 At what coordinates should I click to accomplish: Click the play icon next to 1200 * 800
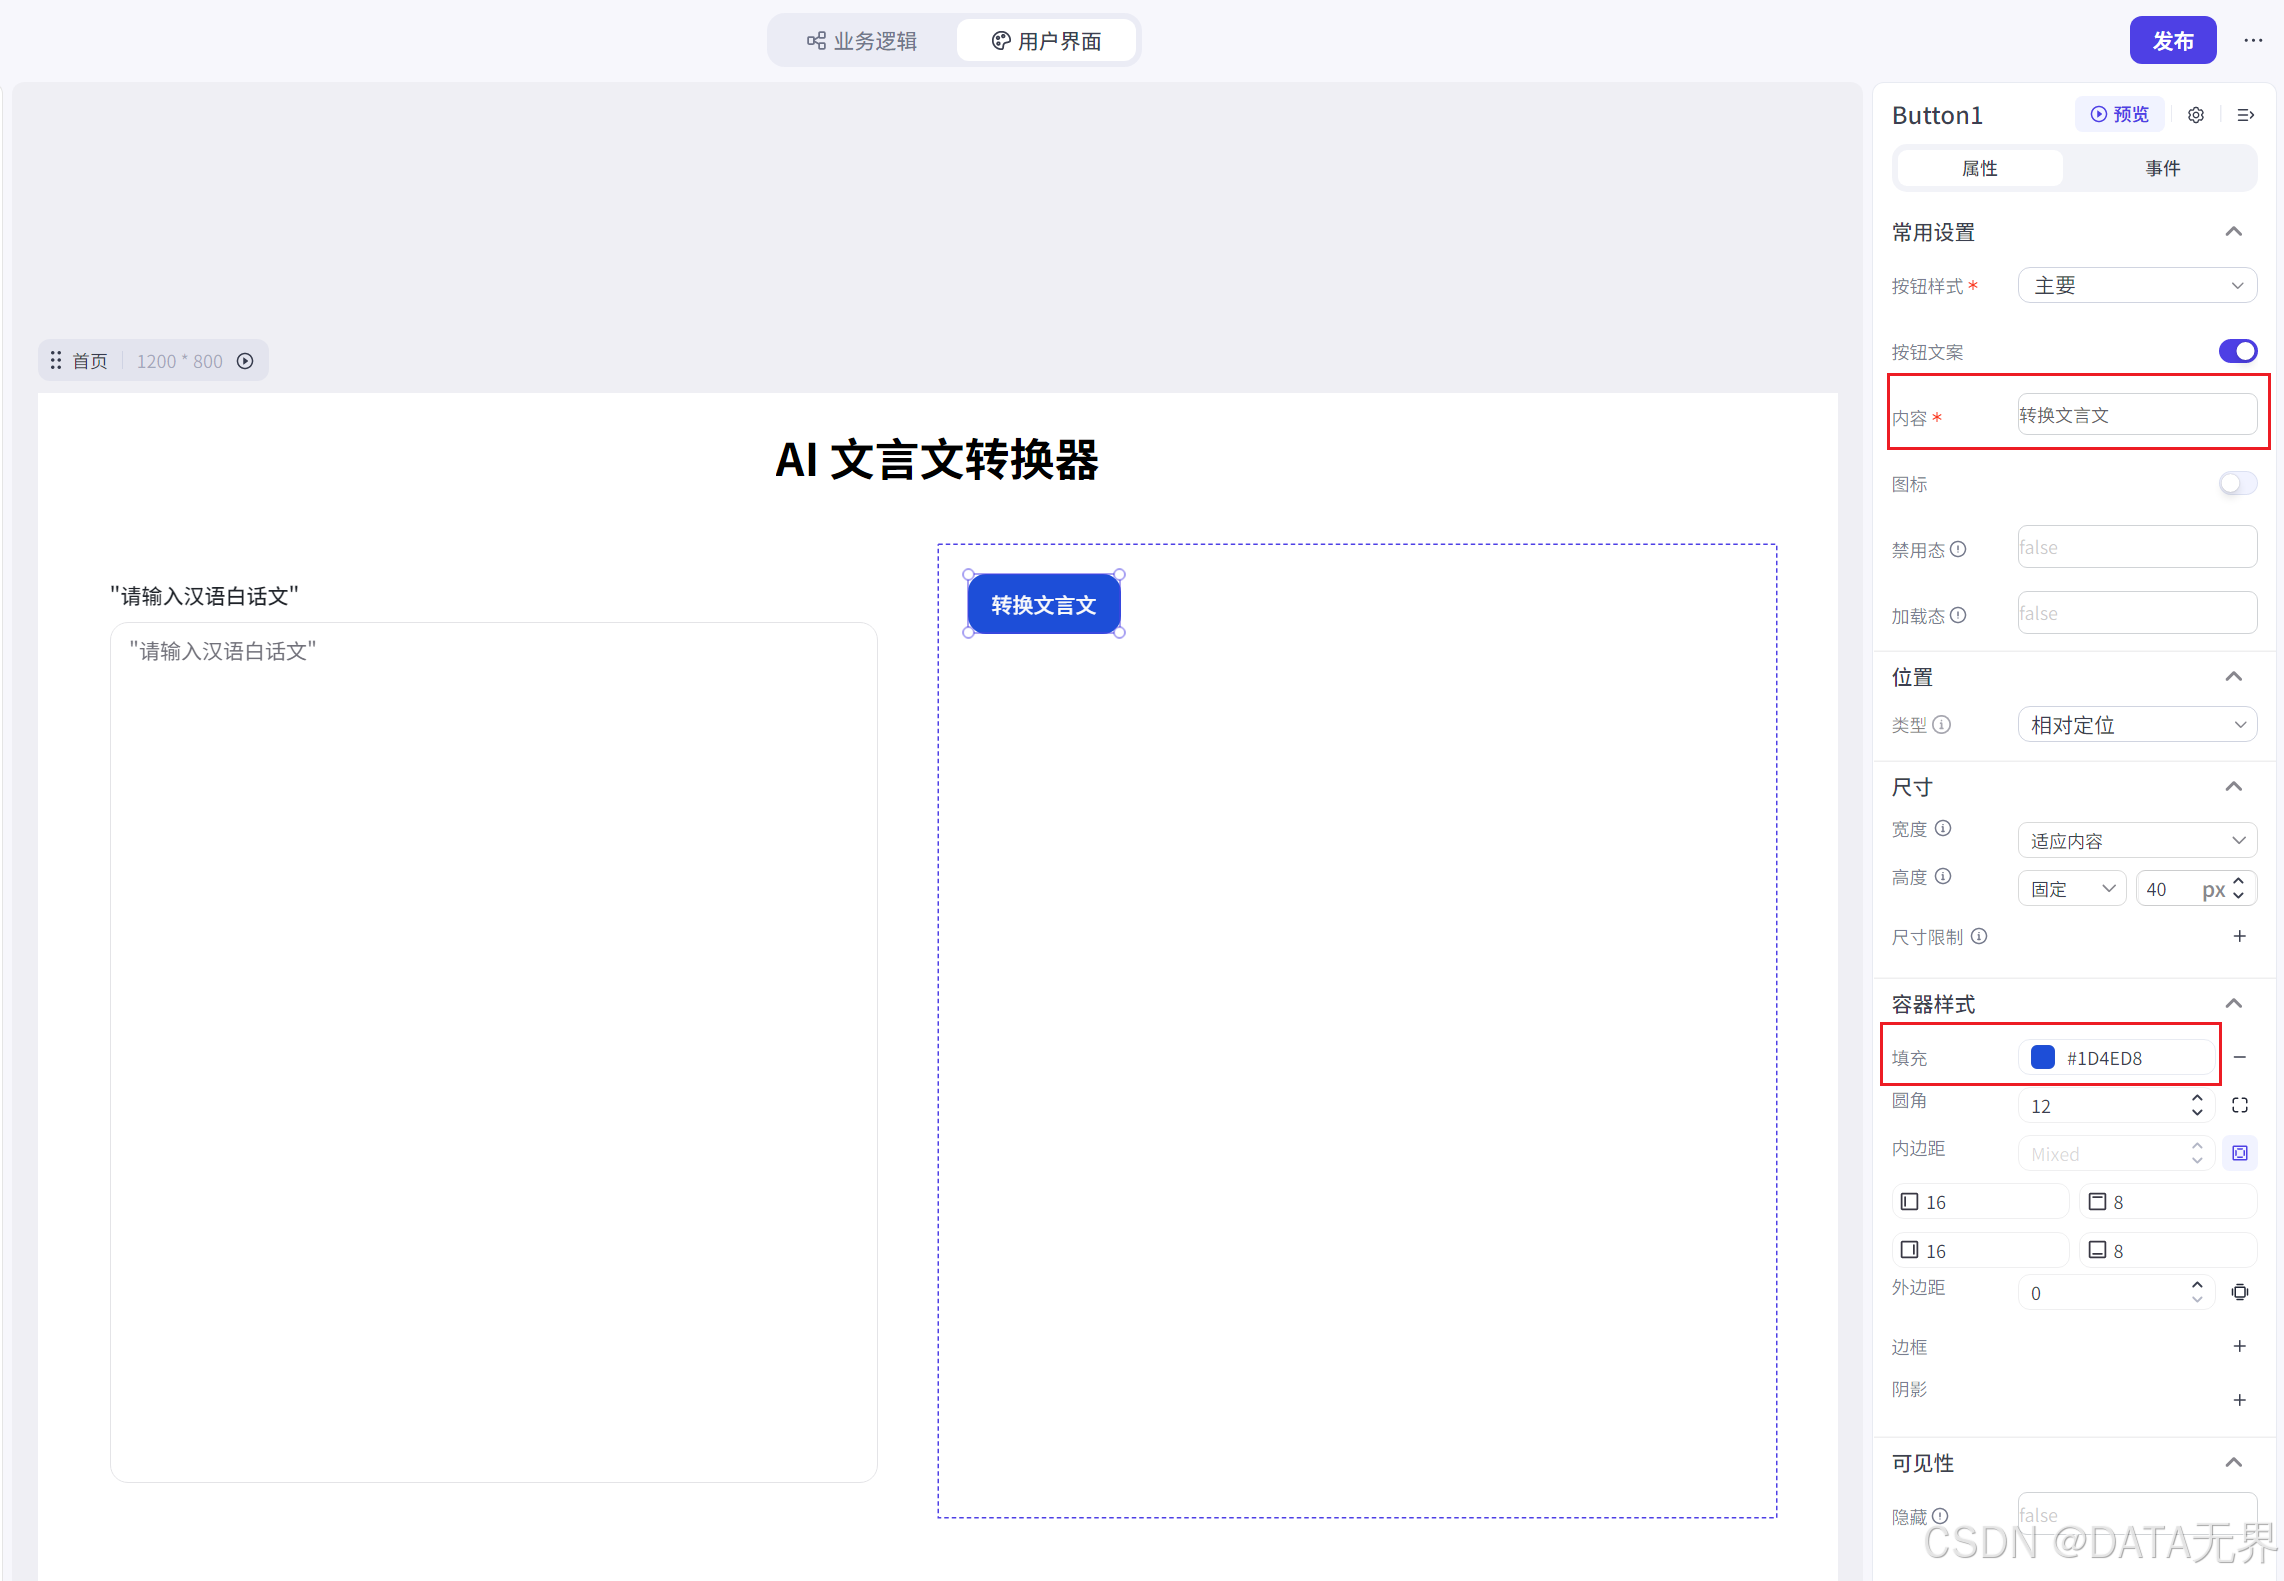click(245, 361)
